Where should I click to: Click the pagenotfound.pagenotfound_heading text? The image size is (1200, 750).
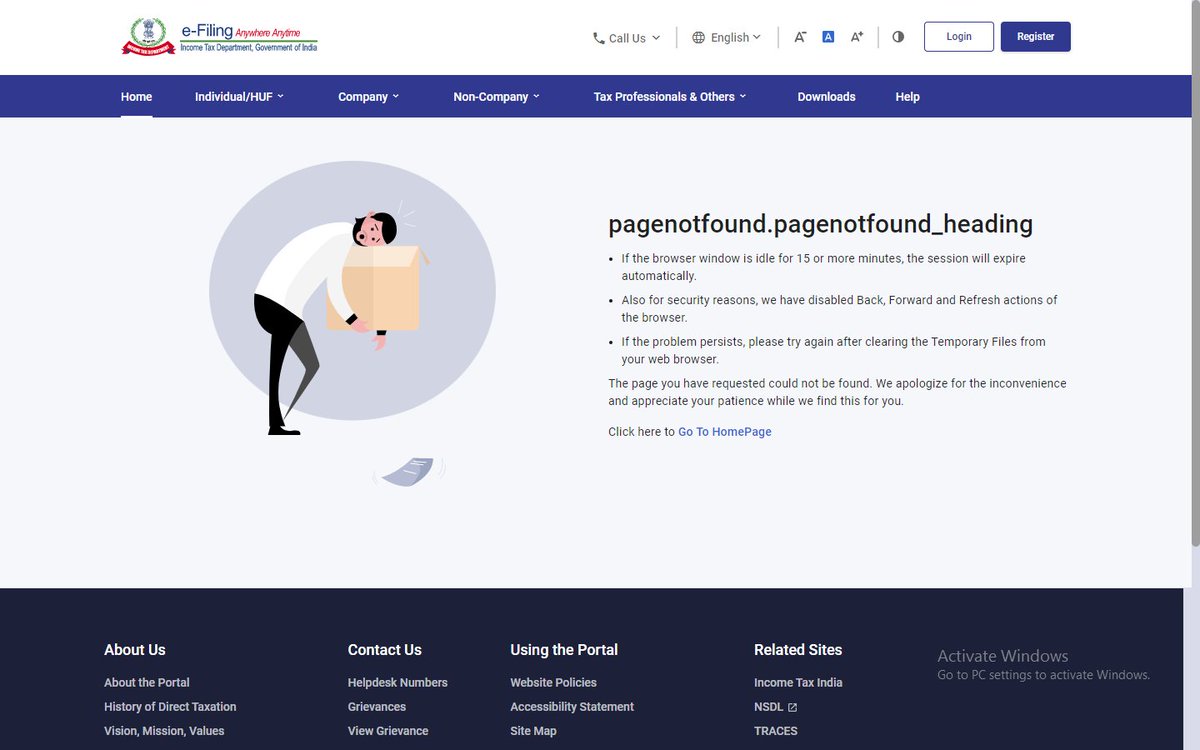tap(820, 224)
